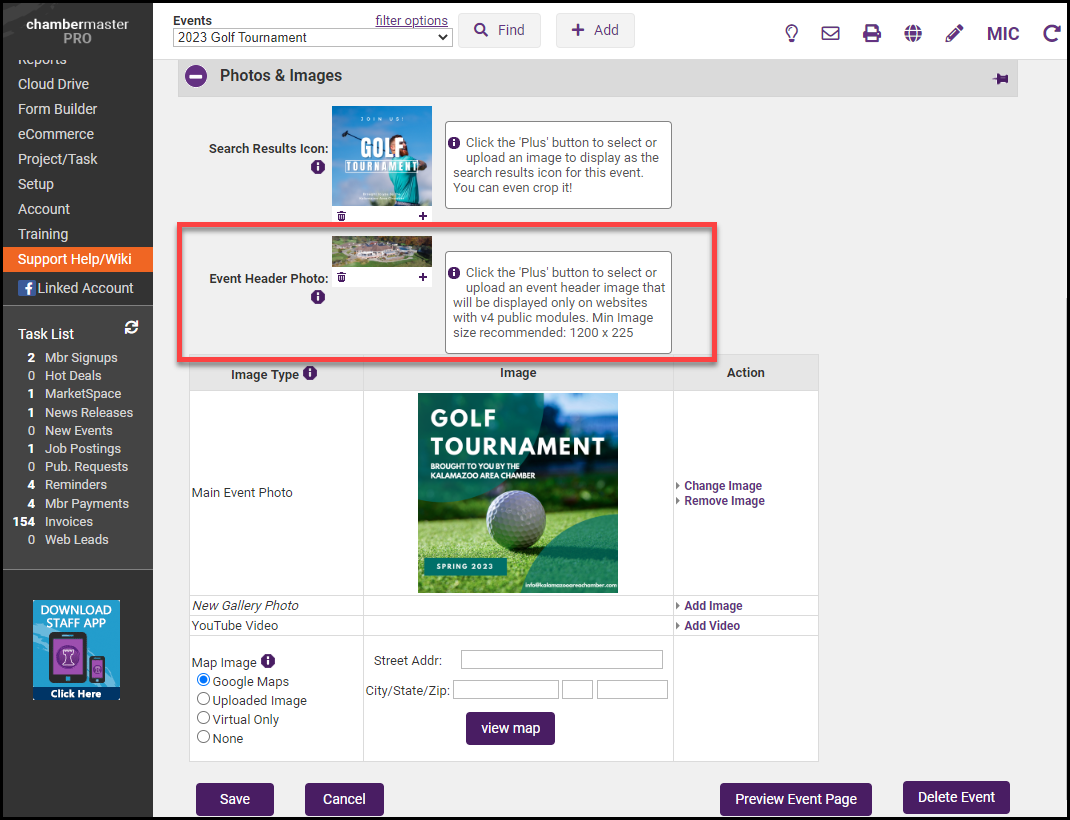Open Support Help/Wiki menu item
Screen dimensions: 1070x820
coord(74,259)
